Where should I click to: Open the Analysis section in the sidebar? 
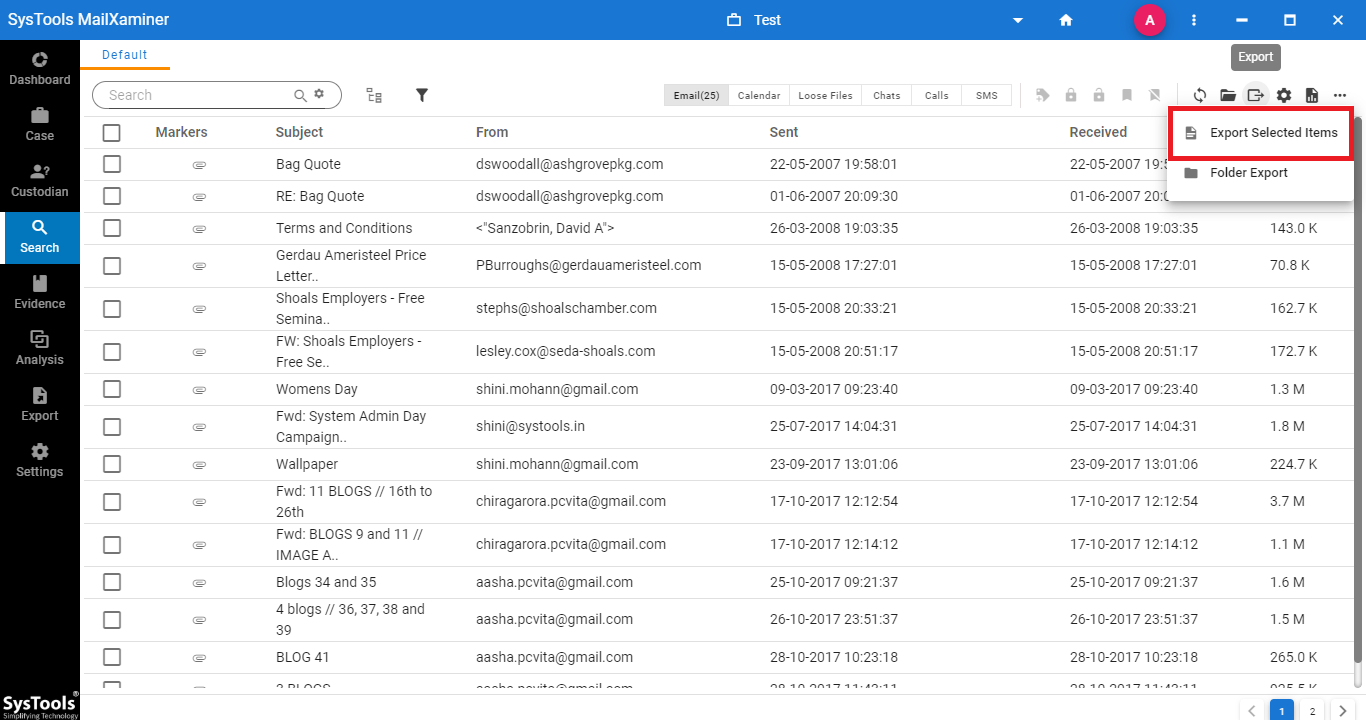click(40, 349)
